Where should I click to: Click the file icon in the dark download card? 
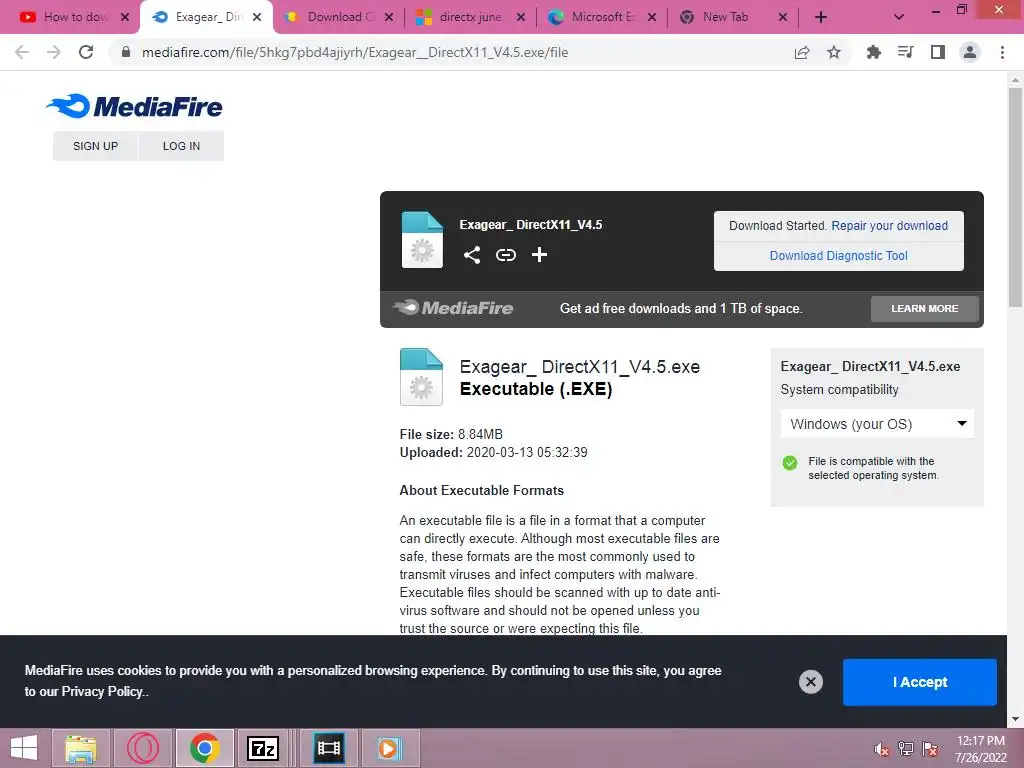pyautogui.click(x=422, y=240)
